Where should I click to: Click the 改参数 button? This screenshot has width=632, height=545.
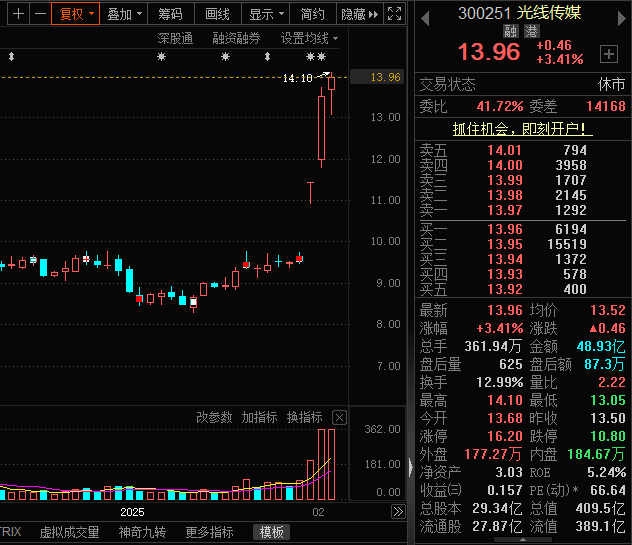(x=213, y=417)
